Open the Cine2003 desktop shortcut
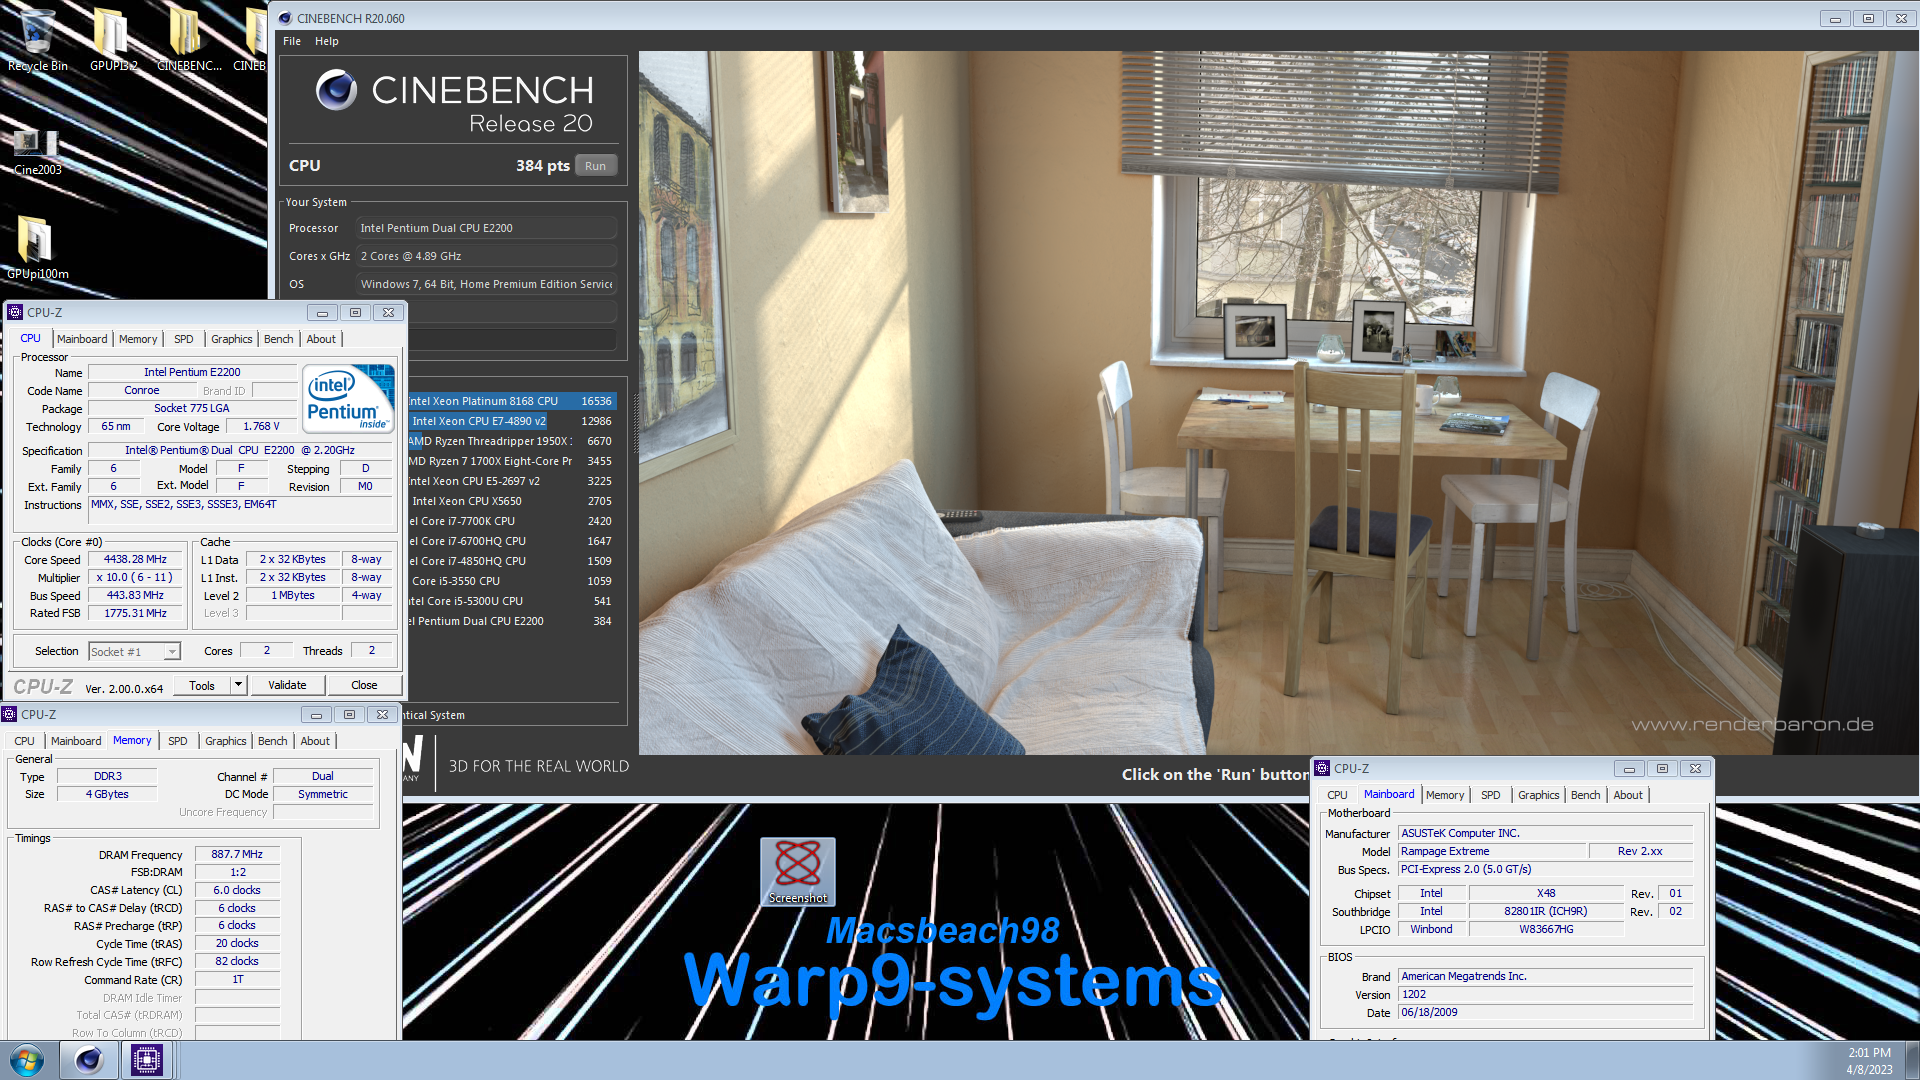1920x1080 pixels. [x=37, y=150]
